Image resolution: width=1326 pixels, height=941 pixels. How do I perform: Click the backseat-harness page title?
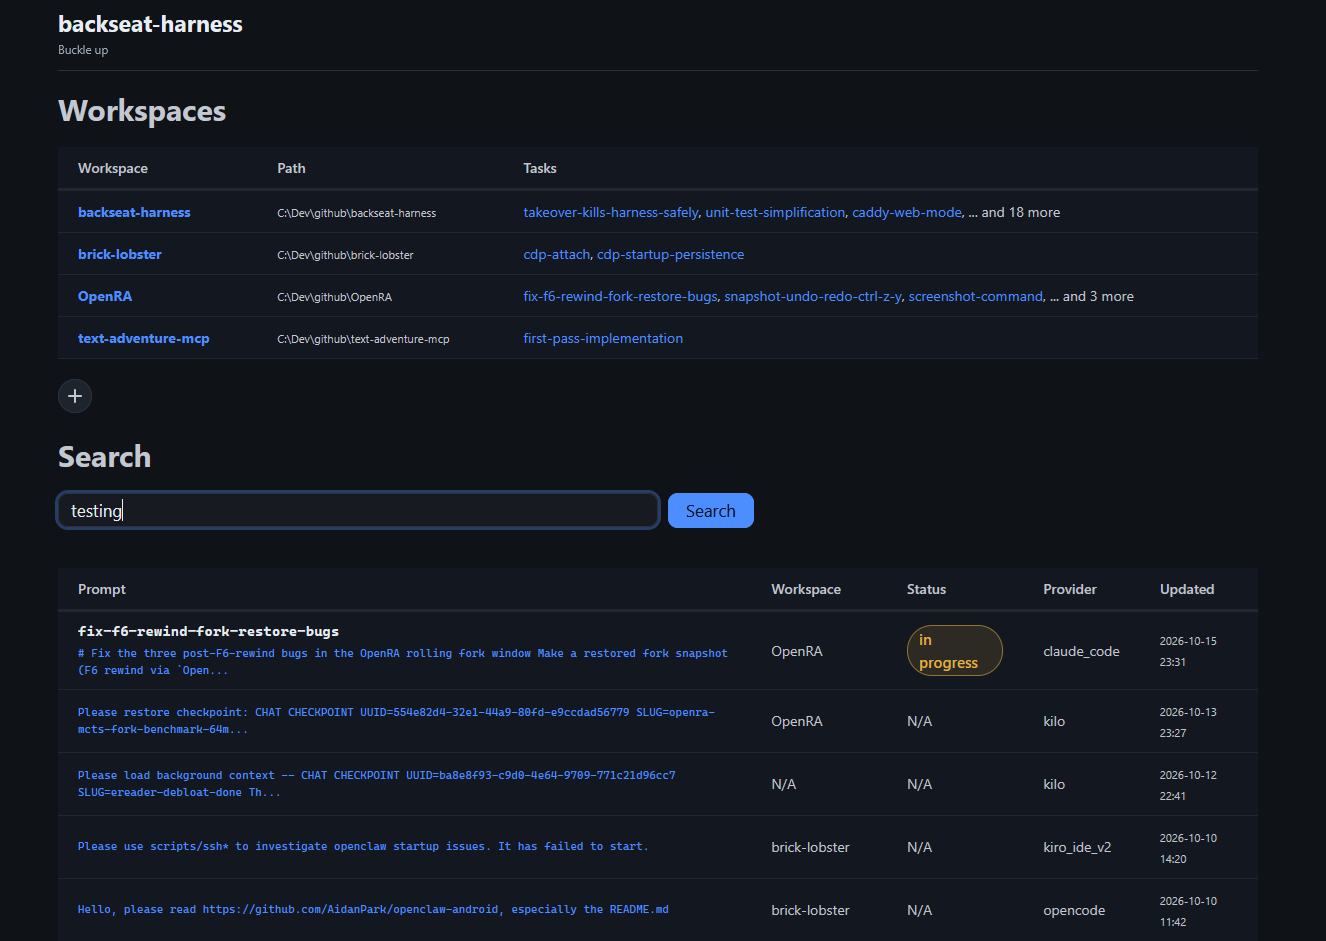coord(150,24)
